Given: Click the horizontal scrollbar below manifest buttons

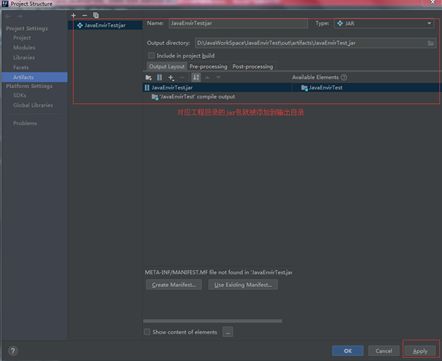Looking at the screenshot, I should point(213,321).
